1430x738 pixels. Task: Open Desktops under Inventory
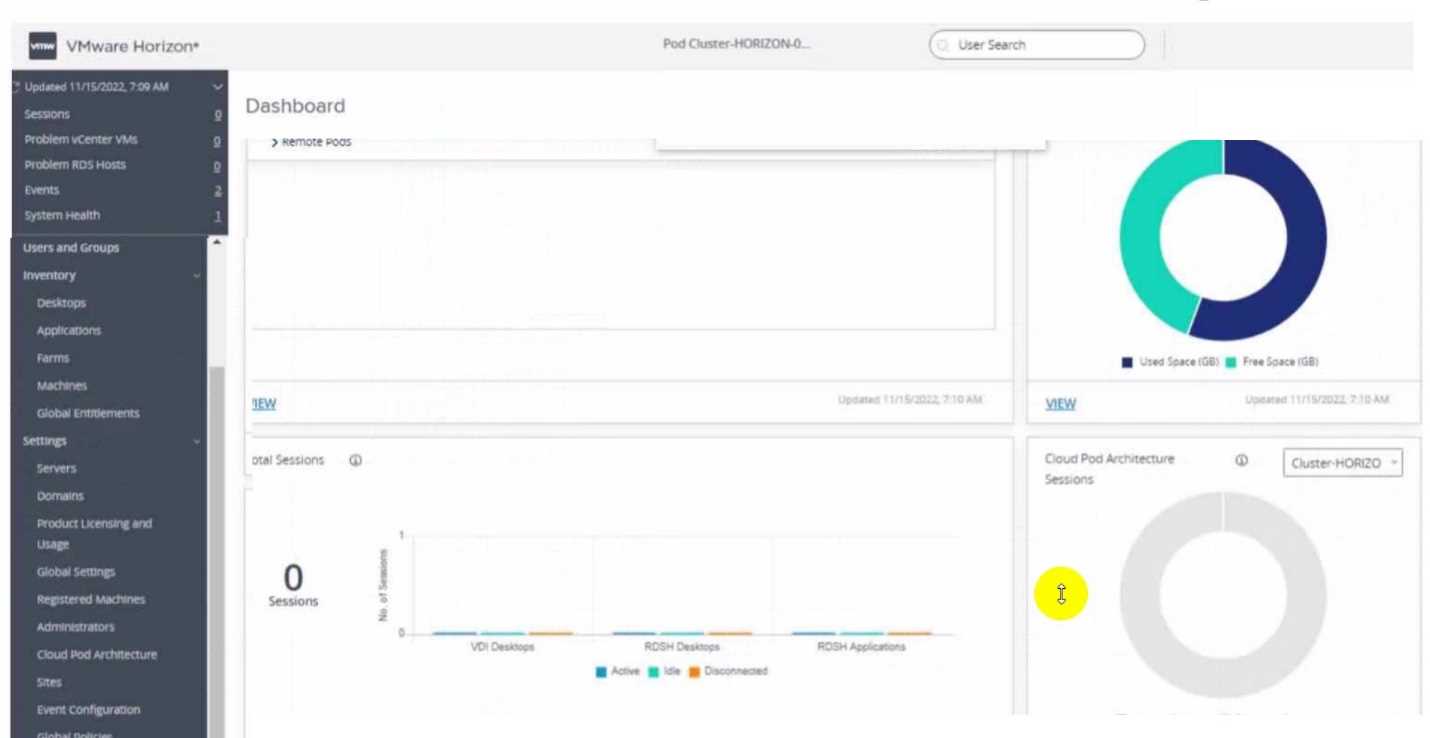point(61,303)
